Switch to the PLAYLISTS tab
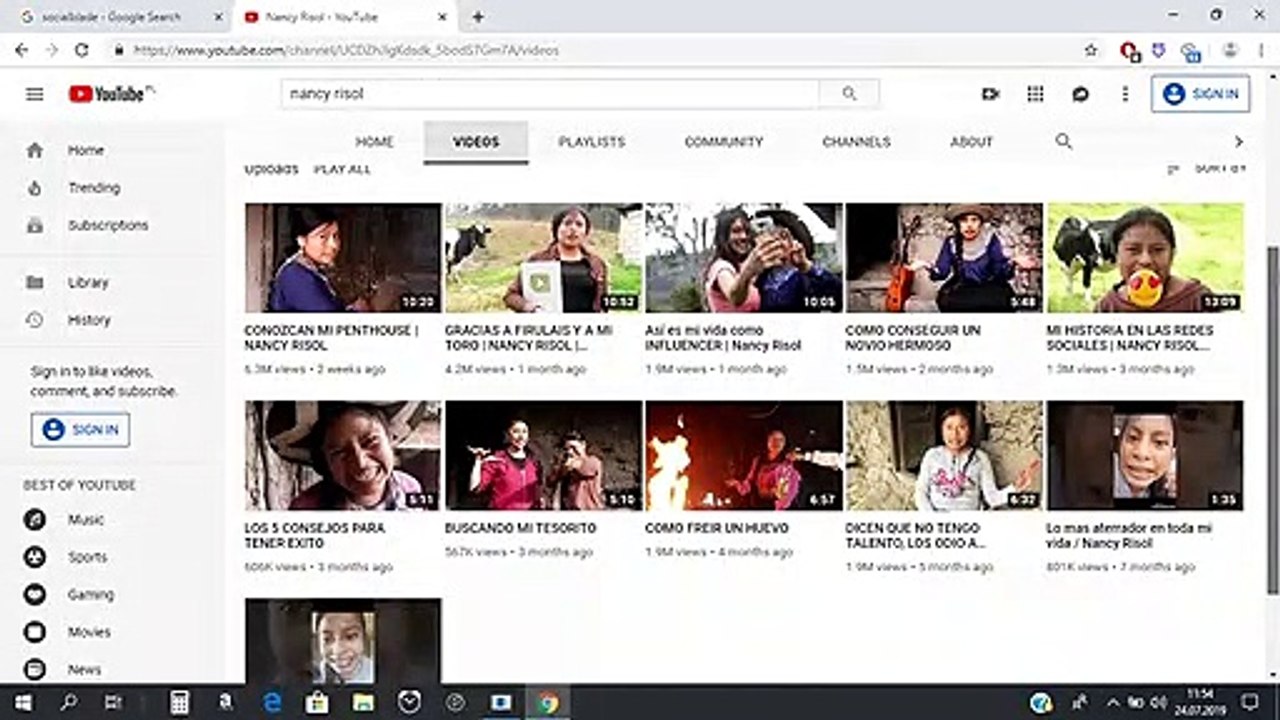 click(x=592, y=142)
